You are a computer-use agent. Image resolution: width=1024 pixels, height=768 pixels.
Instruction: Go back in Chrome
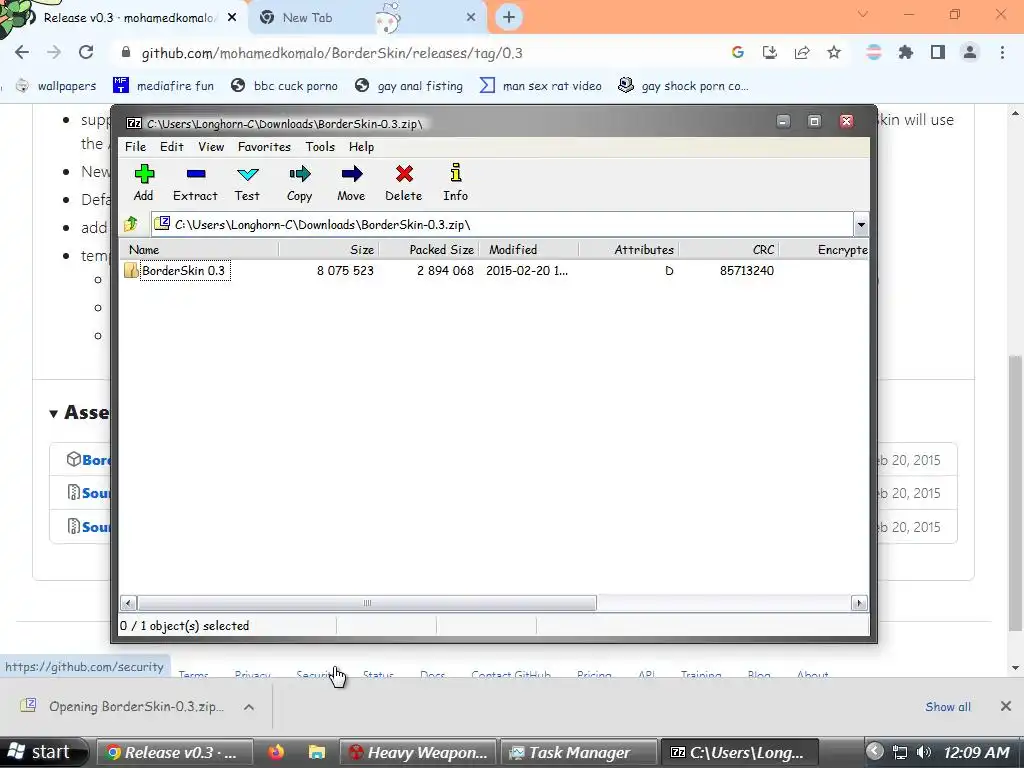pyautogui.click(x=22, y=53)
